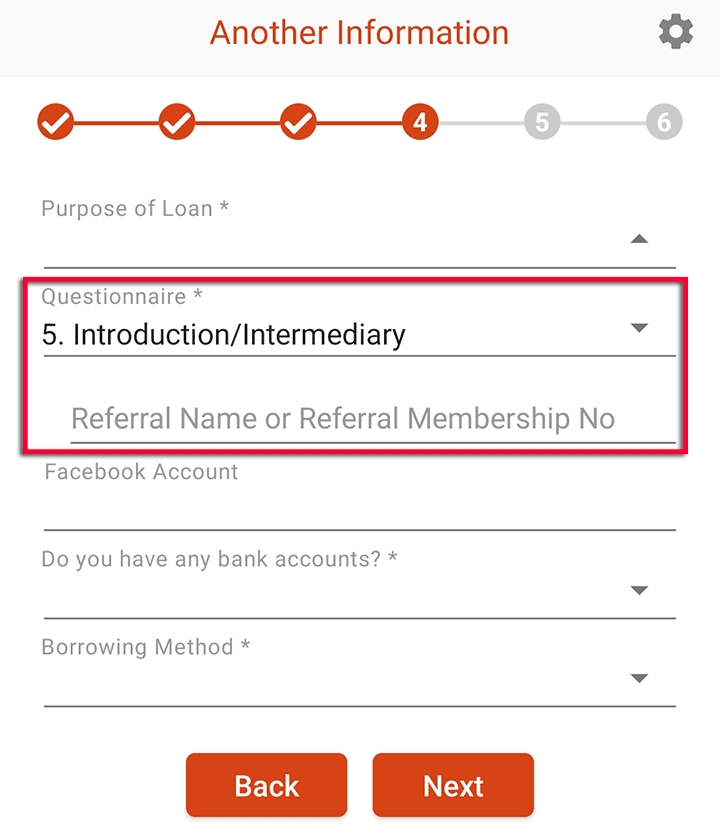Select the step 5 circle
This screenshot has height=833, width=720.
click(542, 123)
